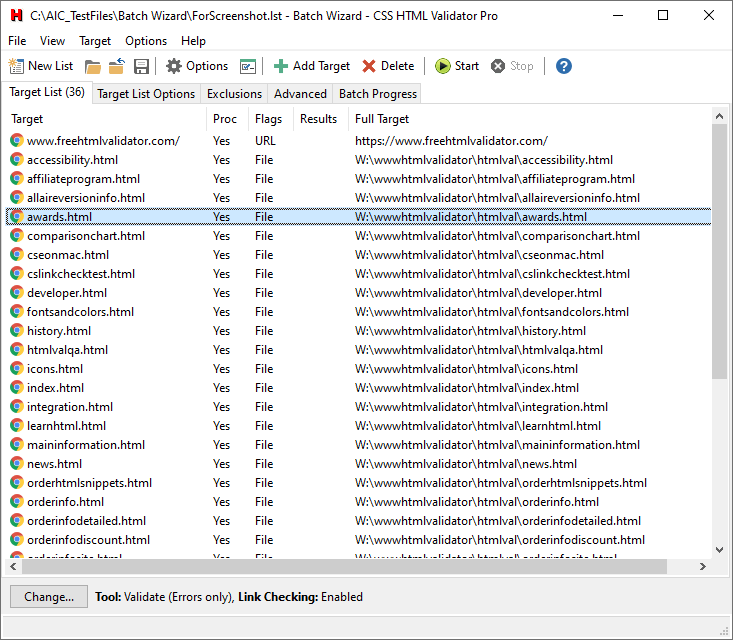Click Chrome icon beside affiliateprogram.html
The width and height of the screenshot is (733, 640).
point(16,179)
